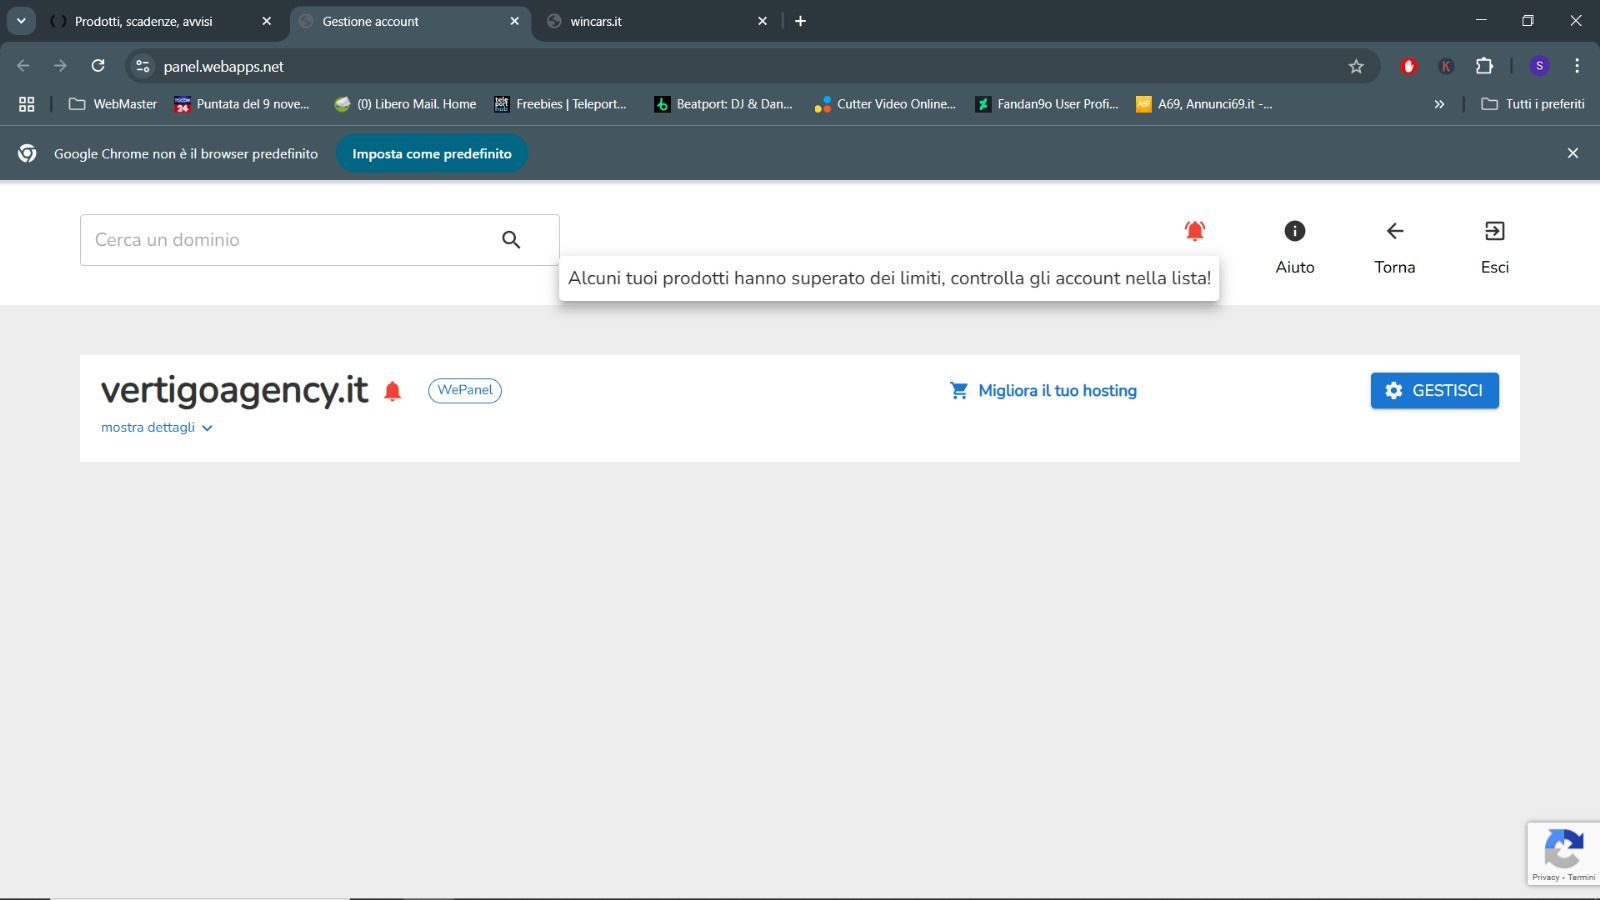The image size is (1600, 900).
Task: Open the Puntata del 9 nove... bookmark
Action: click(242, 104)
